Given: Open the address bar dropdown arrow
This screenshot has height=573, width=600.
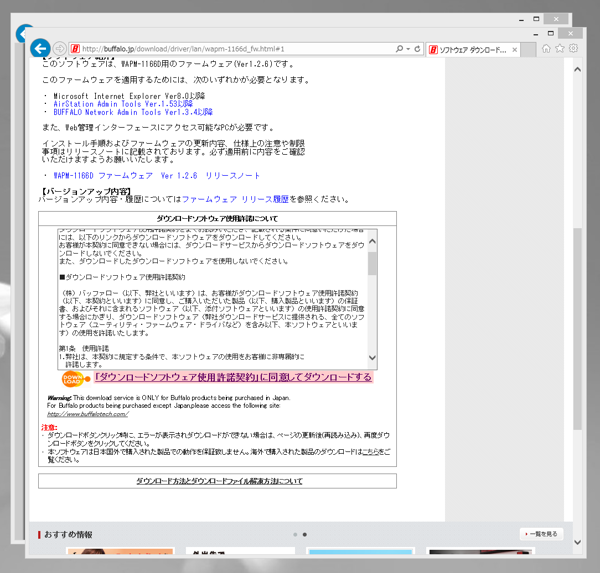Looking at the screenshot, I should (408, 49).
